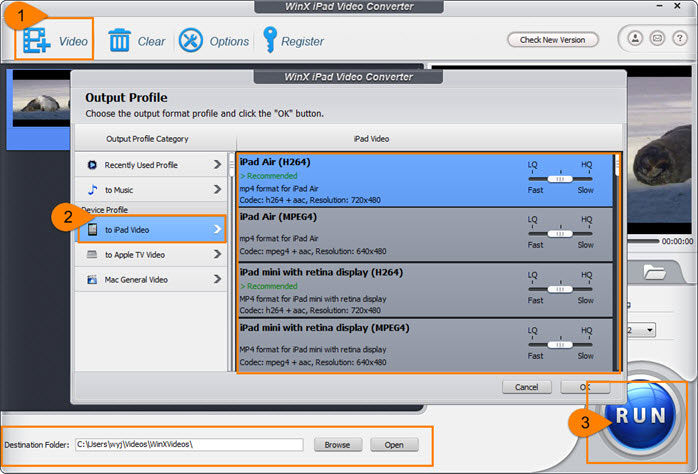Open the destination folder

coord(394,445)
